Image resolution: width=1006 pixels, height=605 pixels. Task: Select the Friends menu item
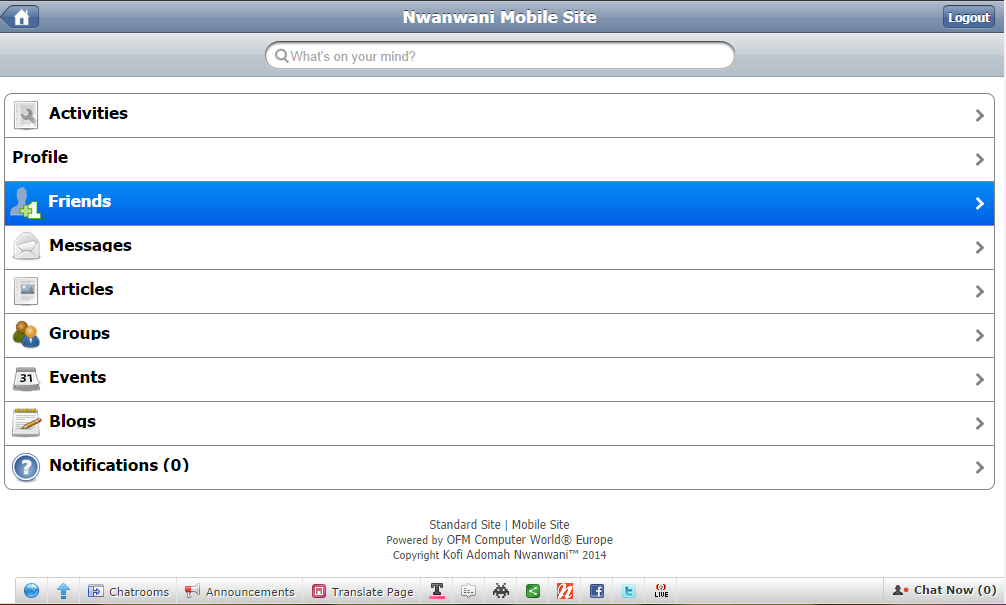pos(499,203)
